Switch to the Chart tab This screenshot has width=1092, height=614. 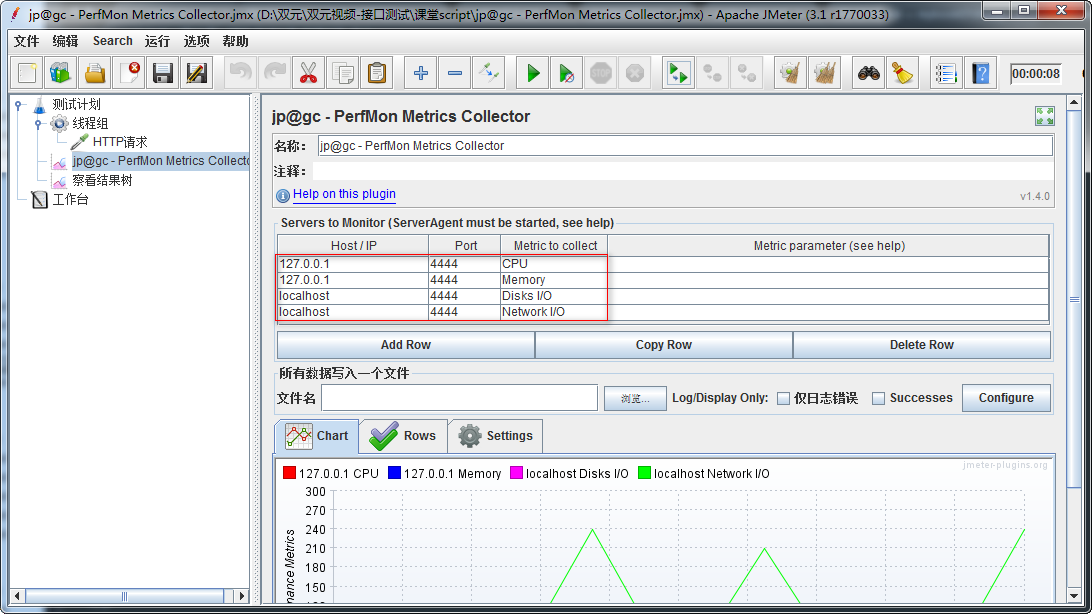click(x=317, y=436)
